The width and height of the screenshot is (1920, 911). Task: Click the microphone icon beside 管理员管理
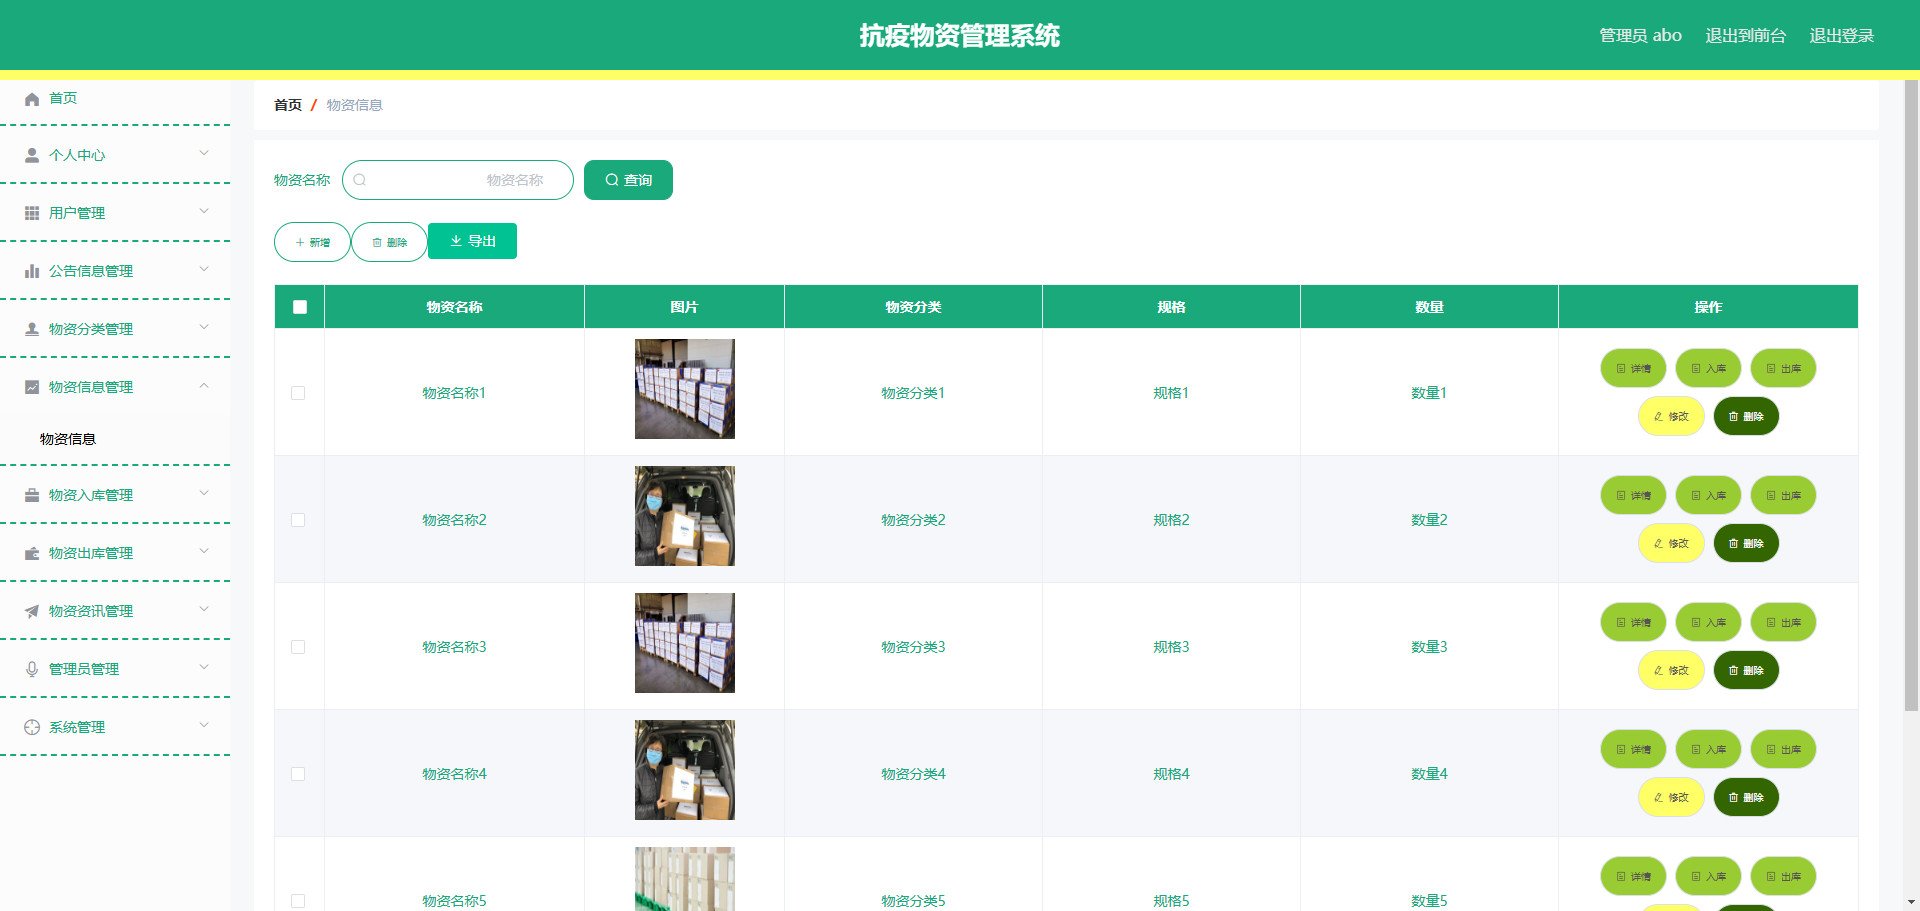coord(32,670)
